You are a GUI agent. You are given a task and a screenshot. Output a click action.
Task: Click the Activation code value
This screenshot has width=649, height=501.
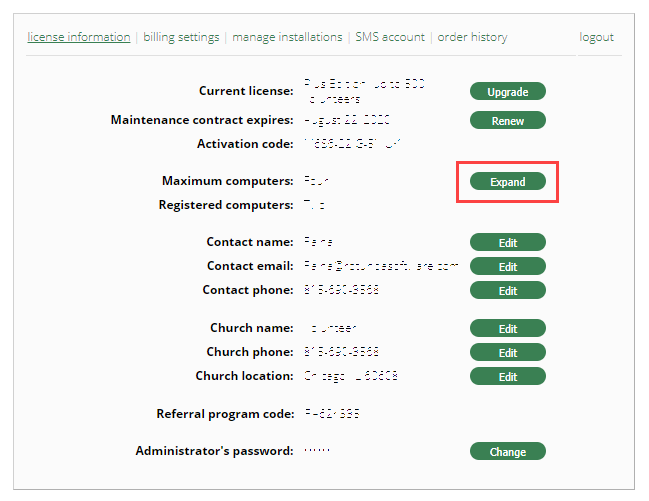[352, 144]
